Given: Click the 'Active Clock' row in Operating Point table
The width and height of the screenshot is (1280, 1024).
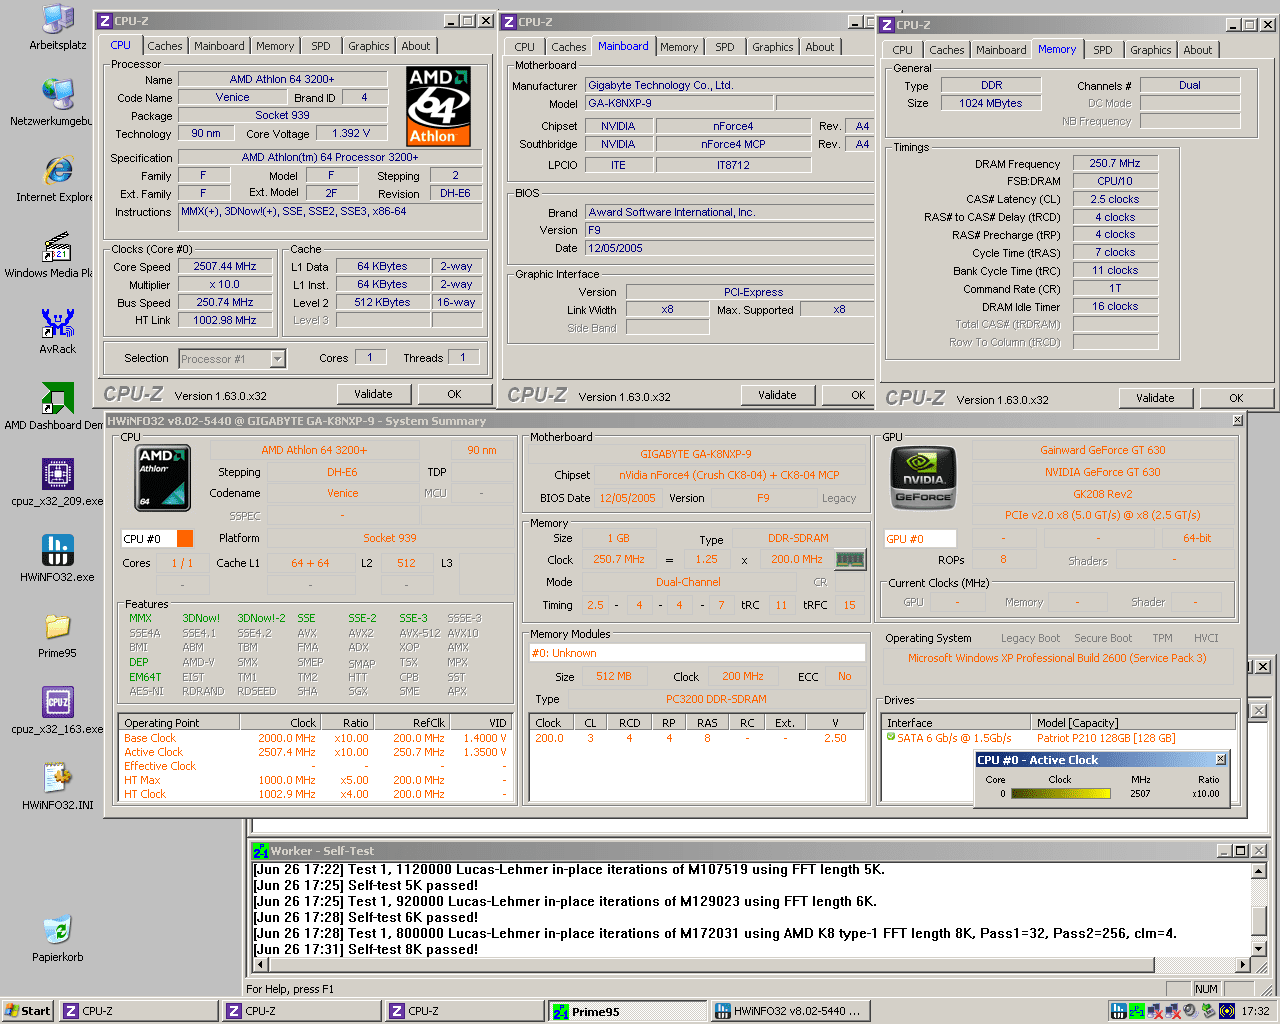Looking at the screenshot, I should coord(315,752).
